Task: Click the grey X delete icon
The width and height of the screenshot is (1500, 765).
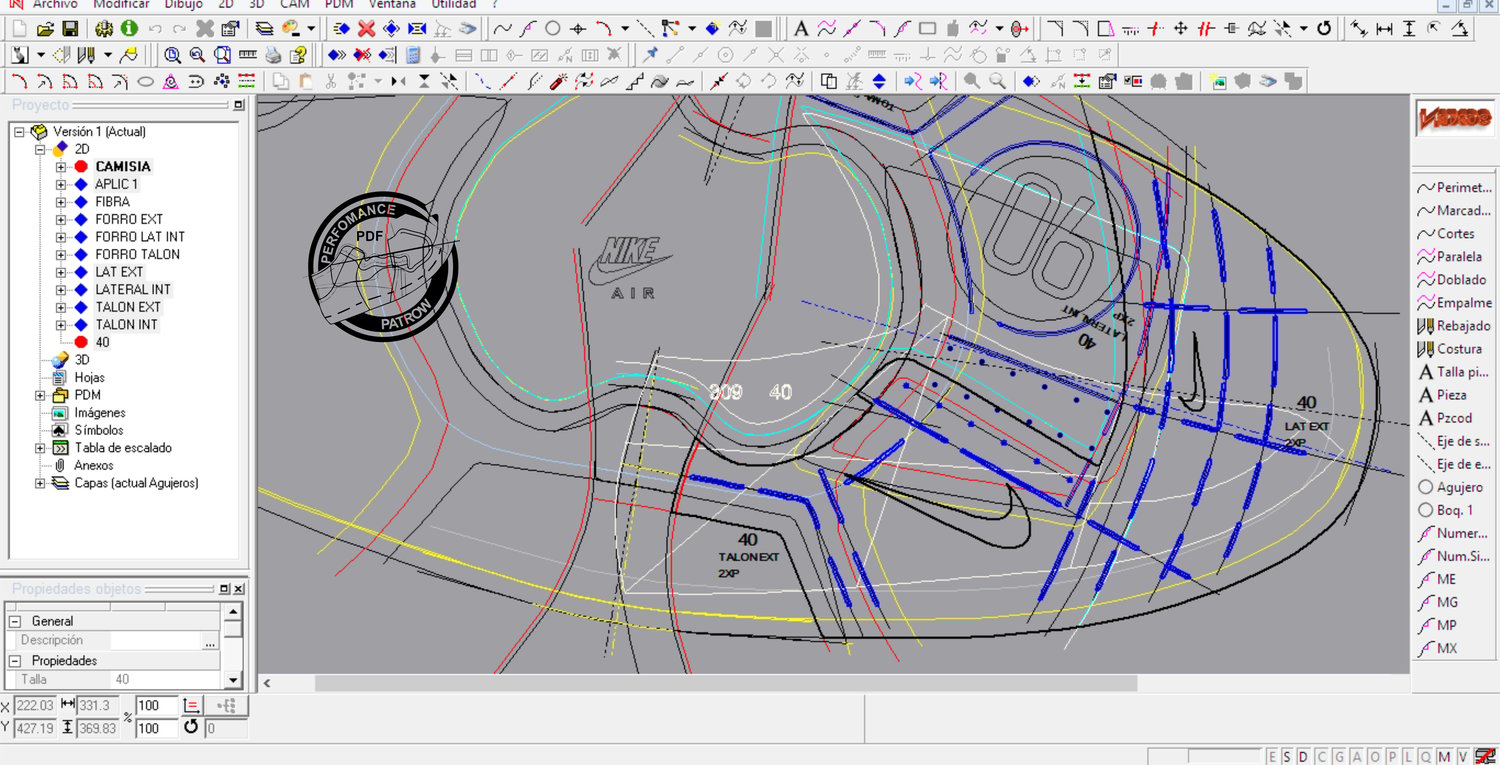Action: [205, 28]
